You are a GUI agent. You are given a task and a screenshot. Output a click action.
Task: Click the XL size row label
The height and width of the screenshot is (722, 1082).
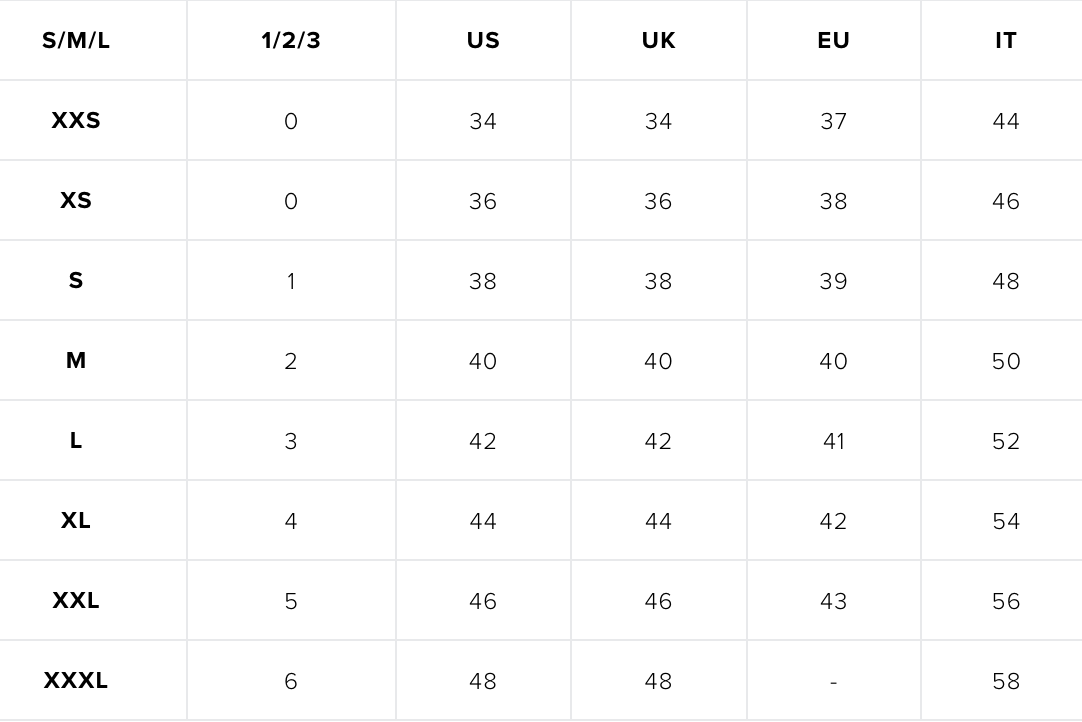click(76, 520)
